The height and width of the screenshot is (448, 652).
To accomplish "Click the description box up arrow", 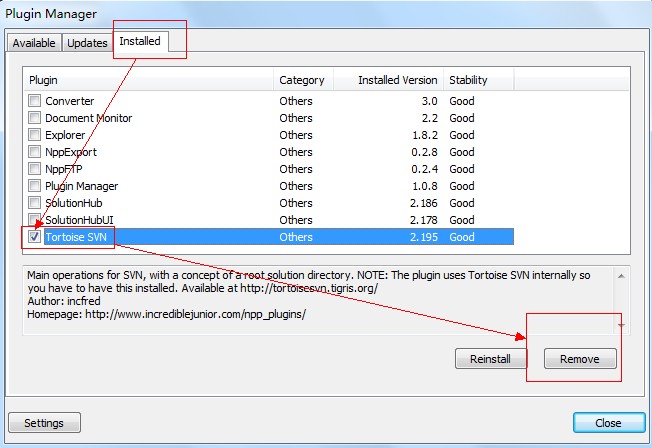I will point(621,276).
